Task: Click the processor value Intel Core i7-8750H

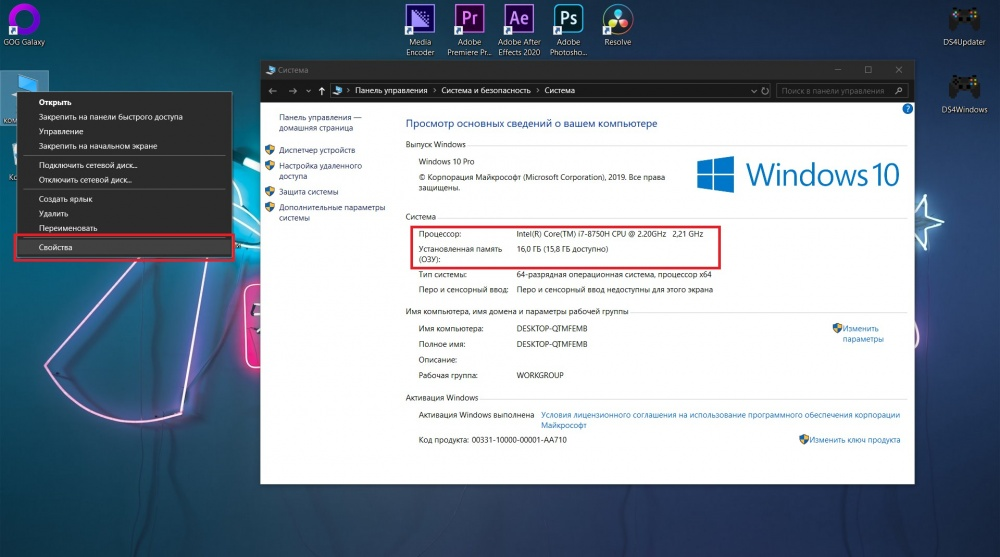Action: point(610,234)
